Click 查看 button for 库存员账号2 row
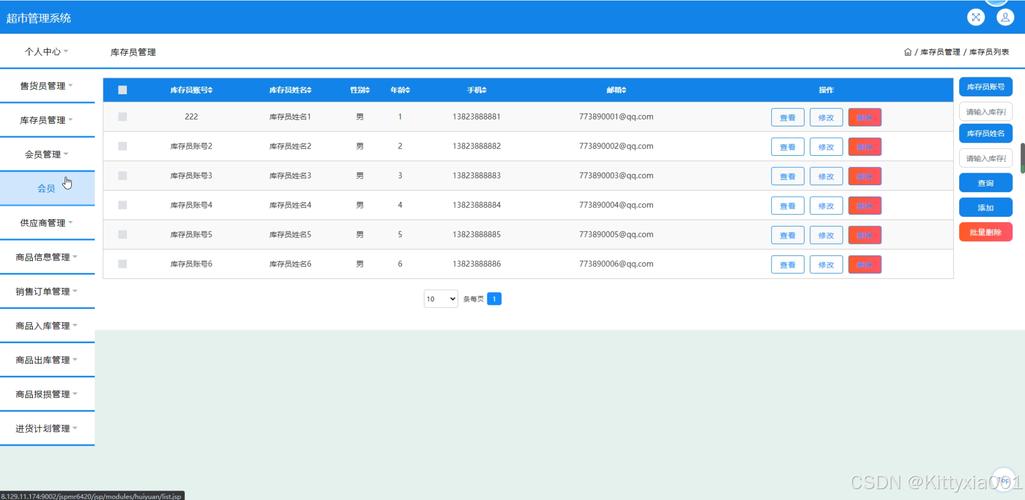The height and width of the screenshot is (500, 1025). pyautogui.click(x=788, y=147)
